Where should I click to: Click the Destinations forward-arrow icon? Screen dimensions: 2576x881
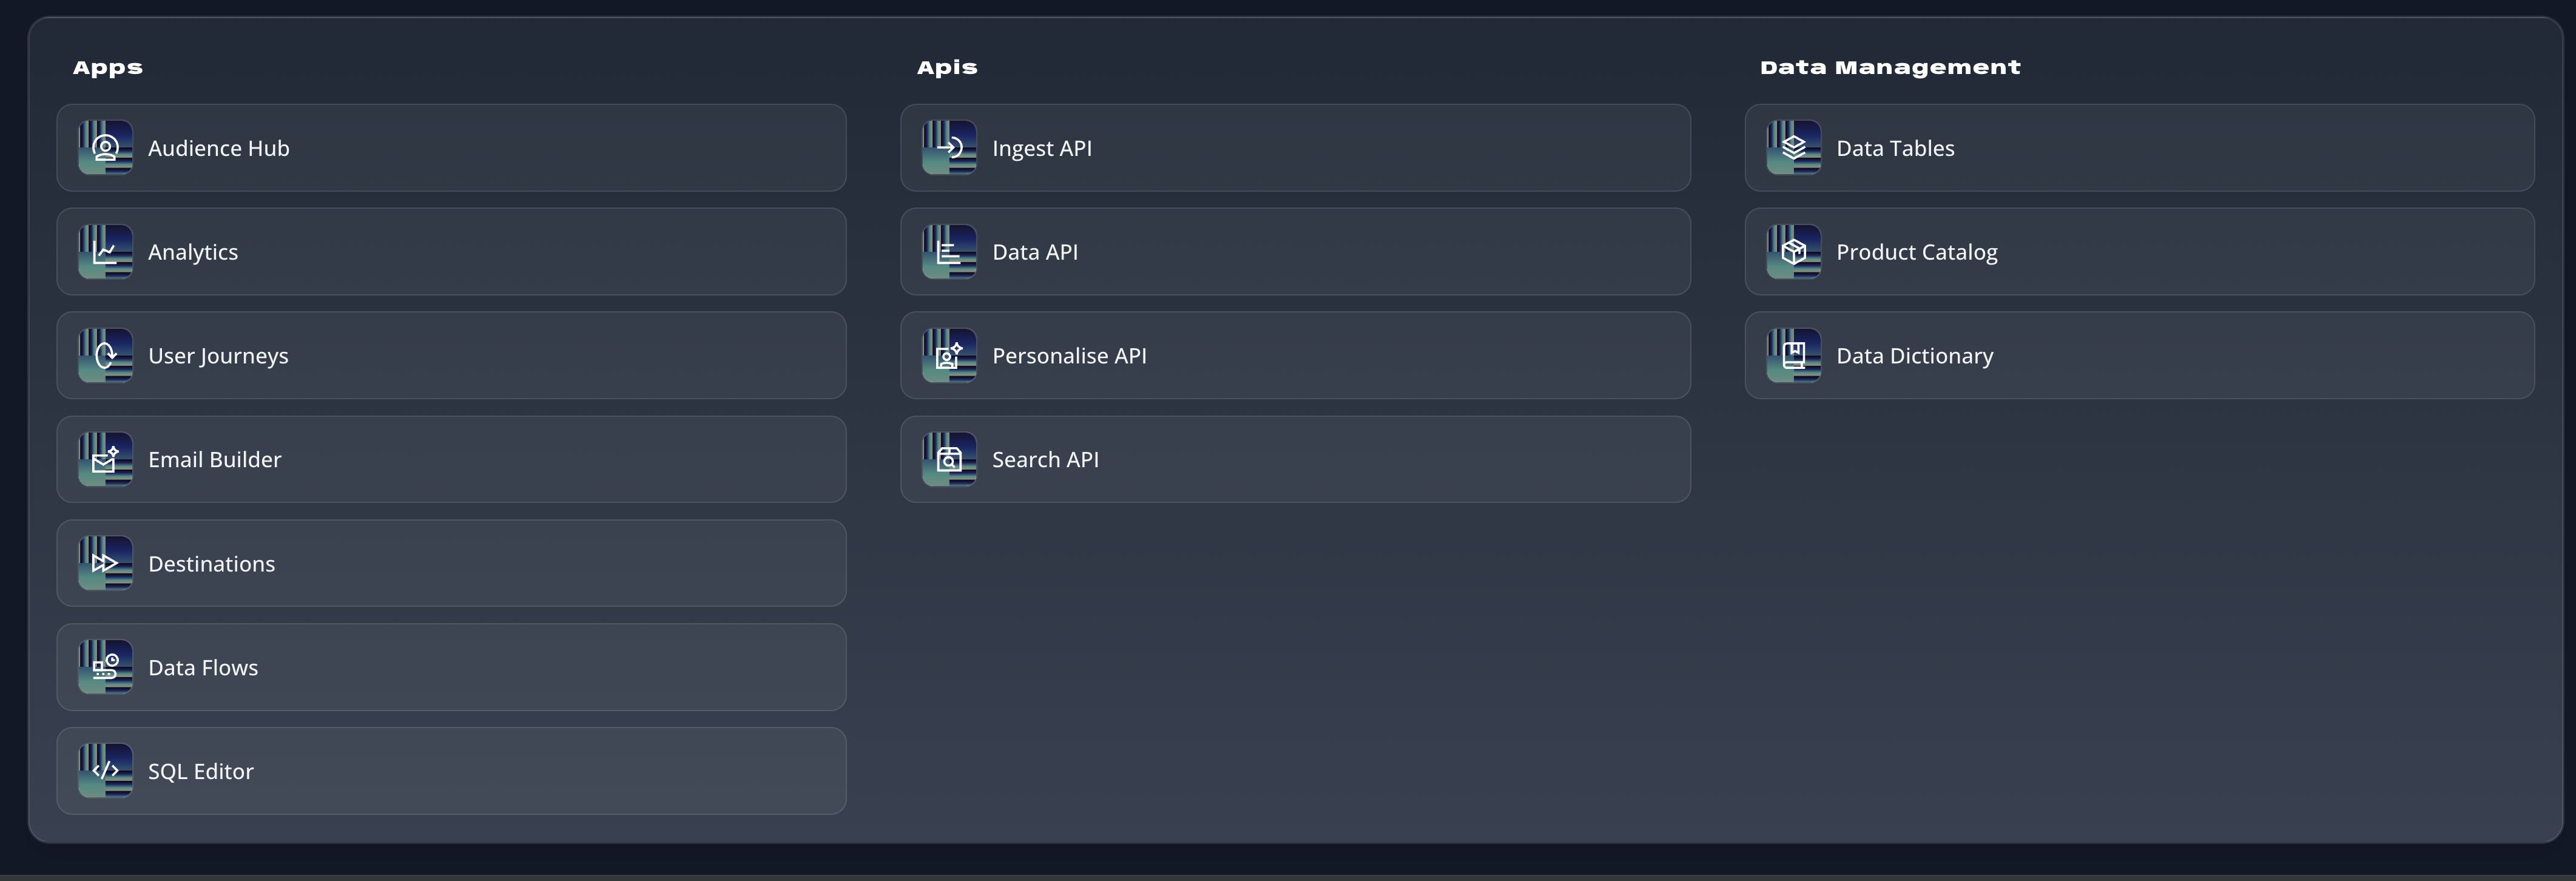(x=105, y=564)
